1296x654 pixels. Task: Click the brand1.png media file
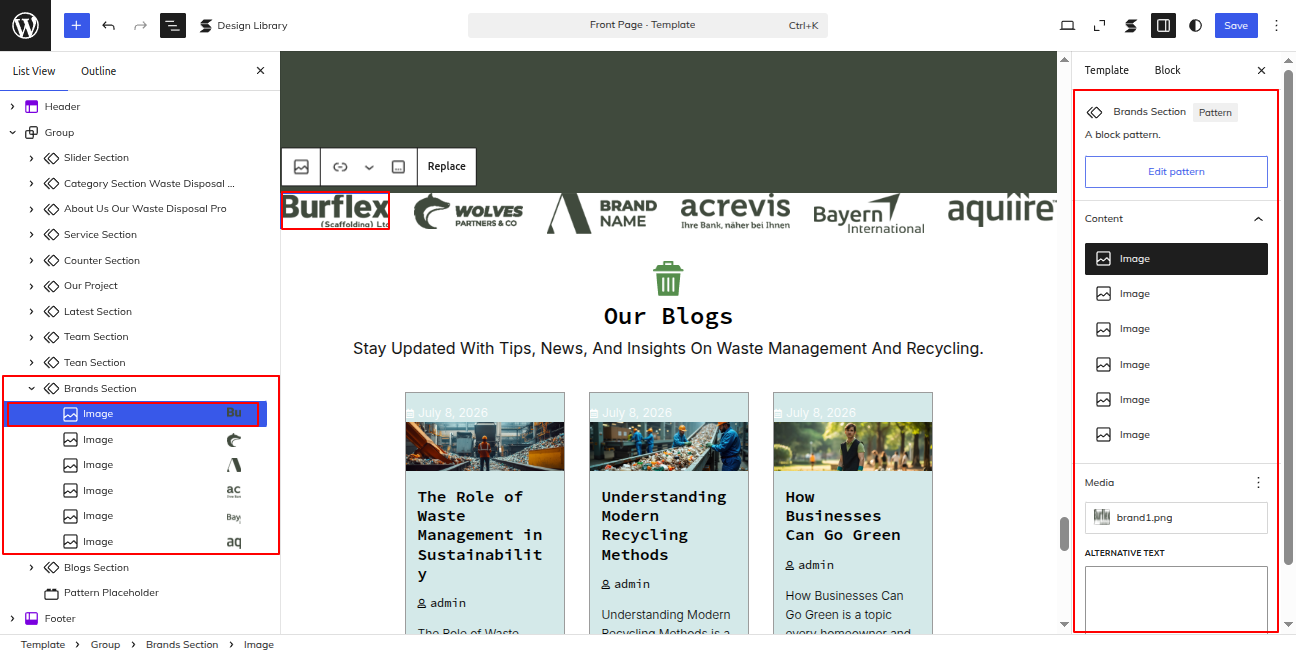pyautogui.click(x=1176, y=517)
